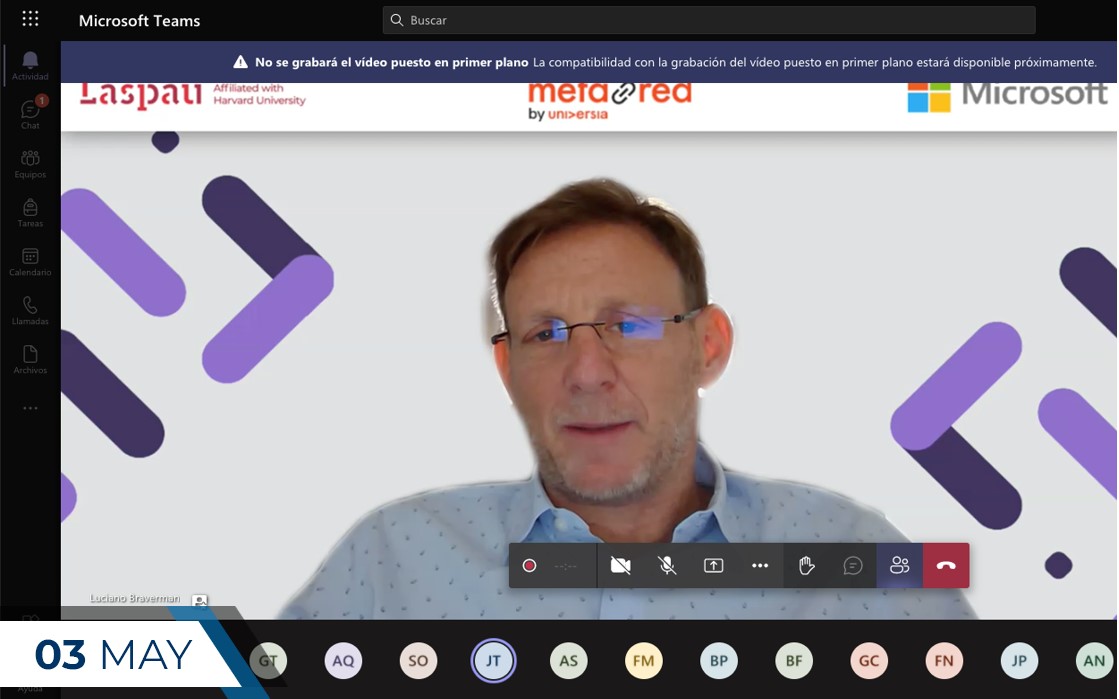Start recording with the red record button
The height and width of the screenshot is (699, 1119).
tap(529, 565)
